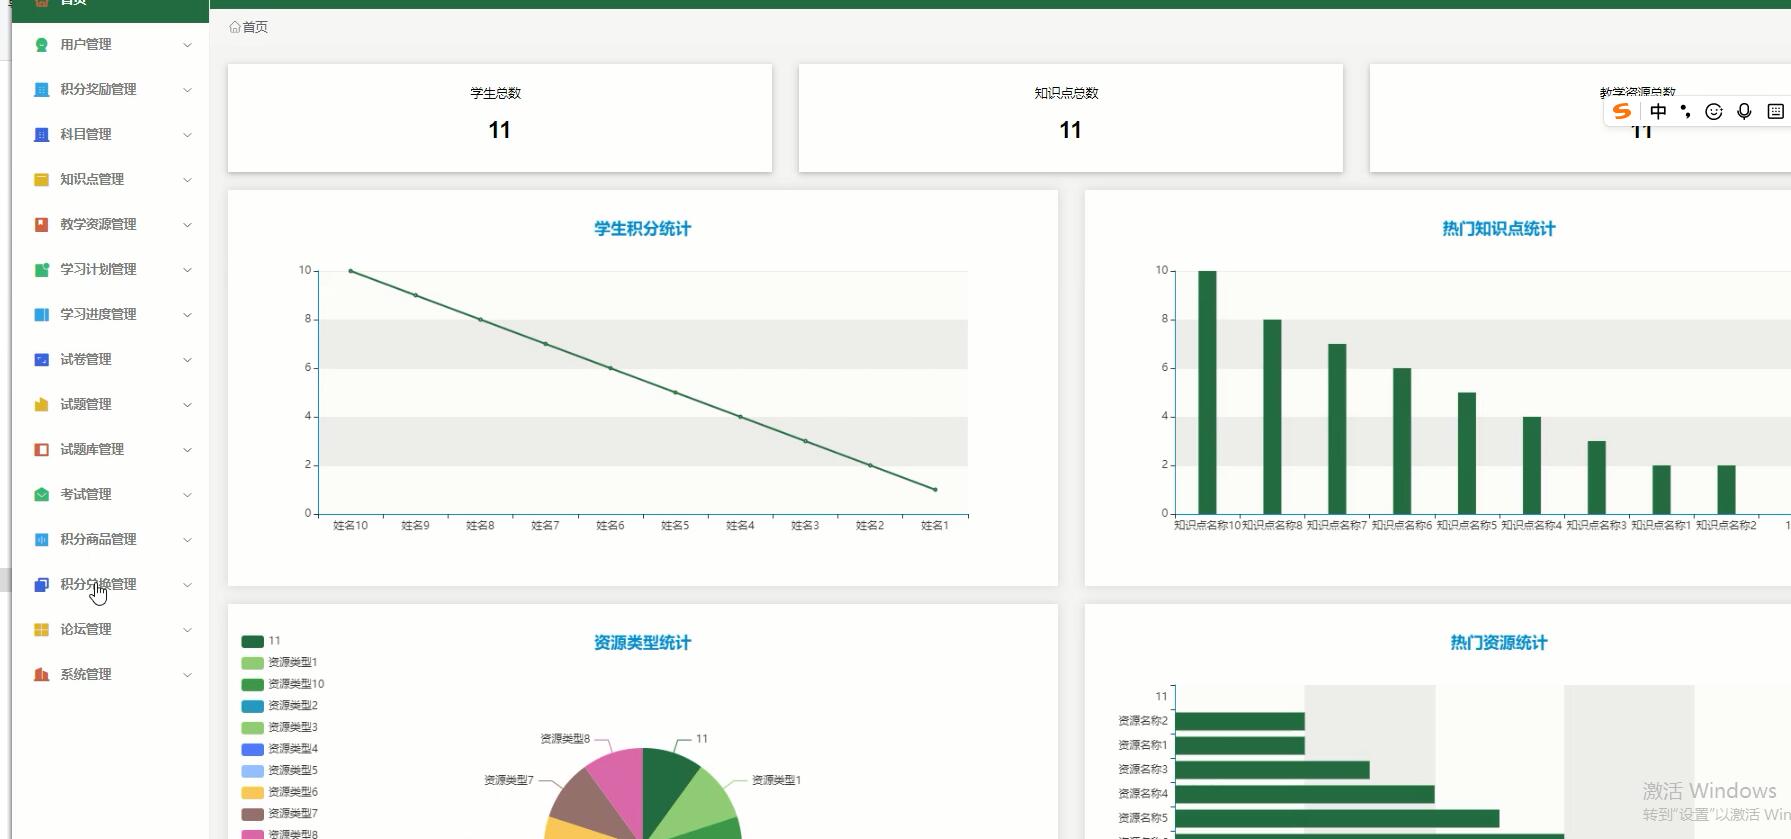Click the 姓名1 axis label
The height and width of the screenshot is (839, 1791).
(x=935, y=526)
